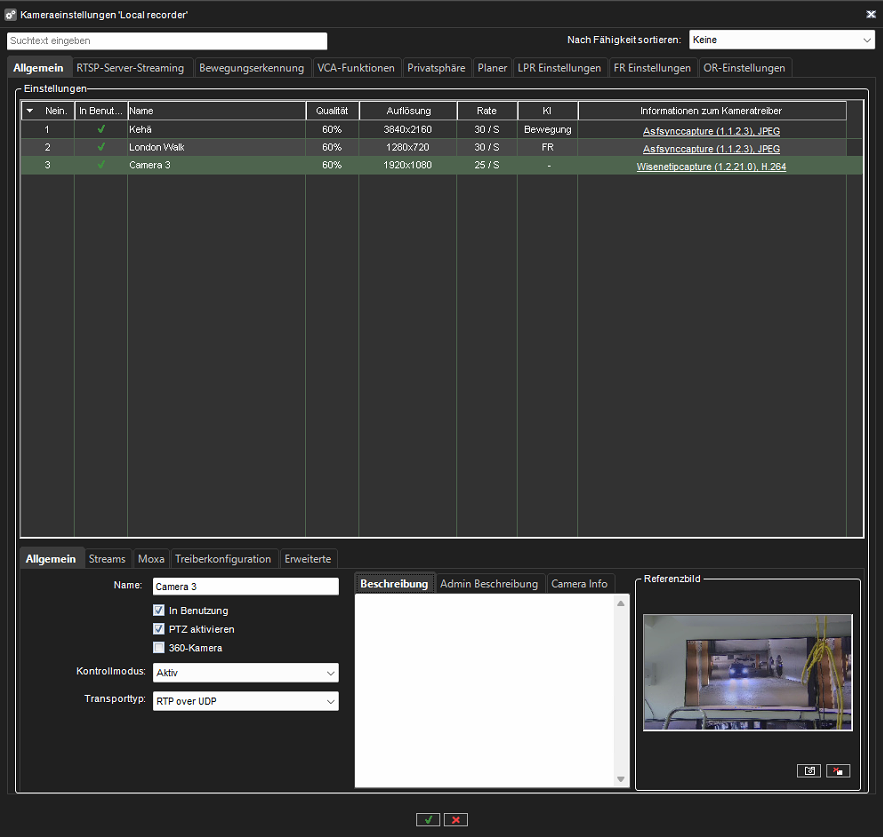Screen dimensions: 883x837
Task: Toggle the PTZ aktivieren checkbox
Action: pyautogui.click(x=159, y=629)
